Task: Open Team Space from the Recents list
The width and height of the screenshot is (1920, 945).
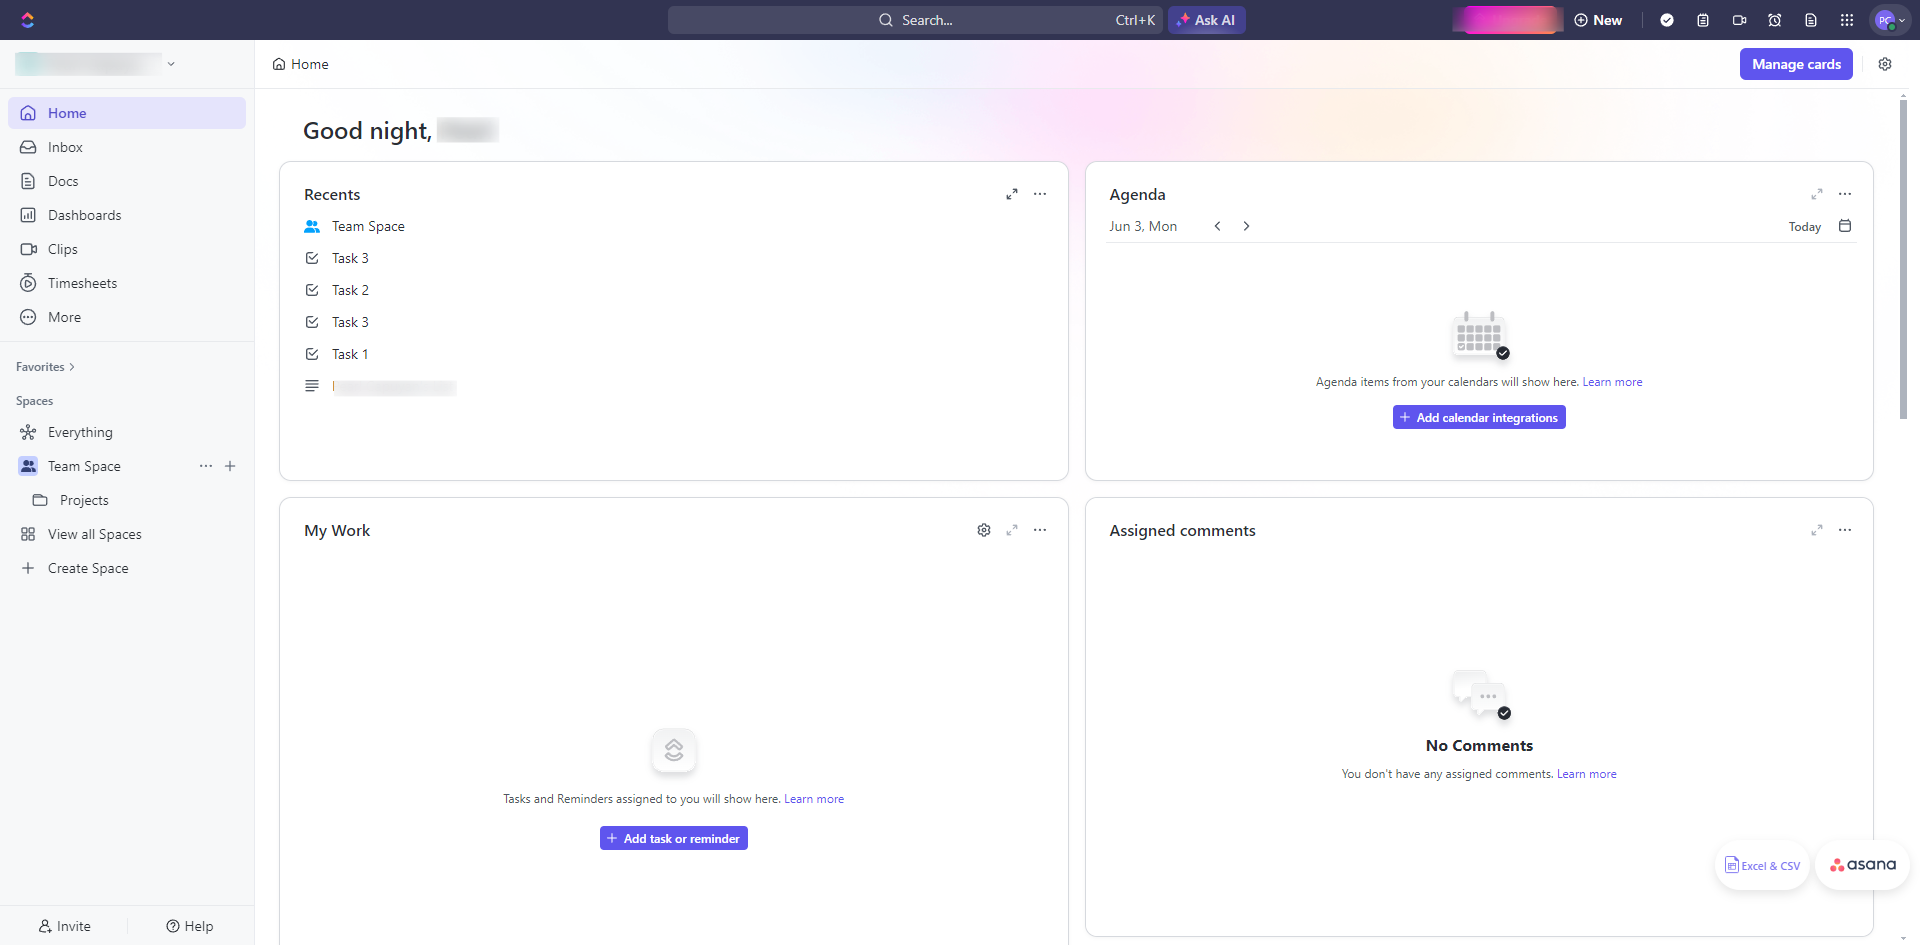Action: 368,226
